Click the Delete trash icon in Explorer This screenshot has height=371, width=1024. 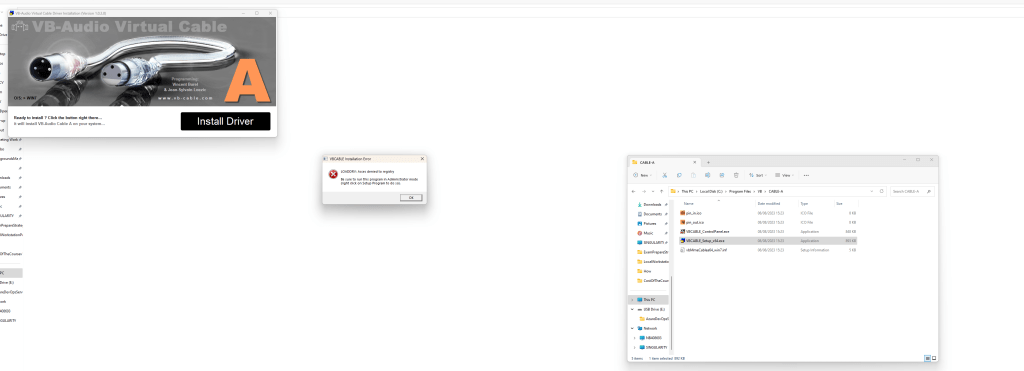click(x=736, y=175)
